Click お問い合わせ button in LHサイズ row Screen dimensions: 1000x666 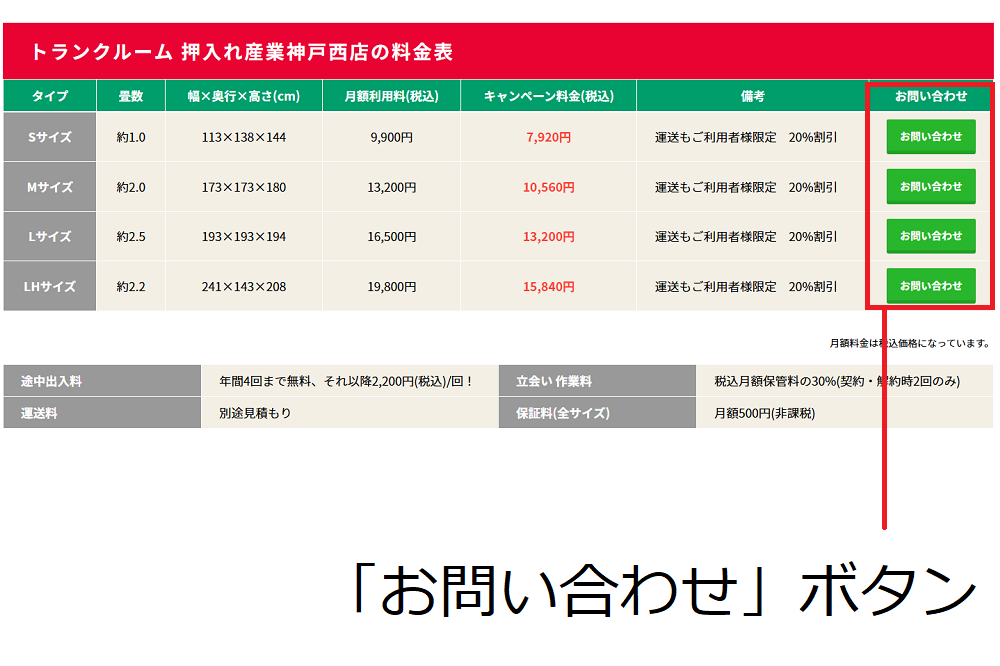[930, 286]
